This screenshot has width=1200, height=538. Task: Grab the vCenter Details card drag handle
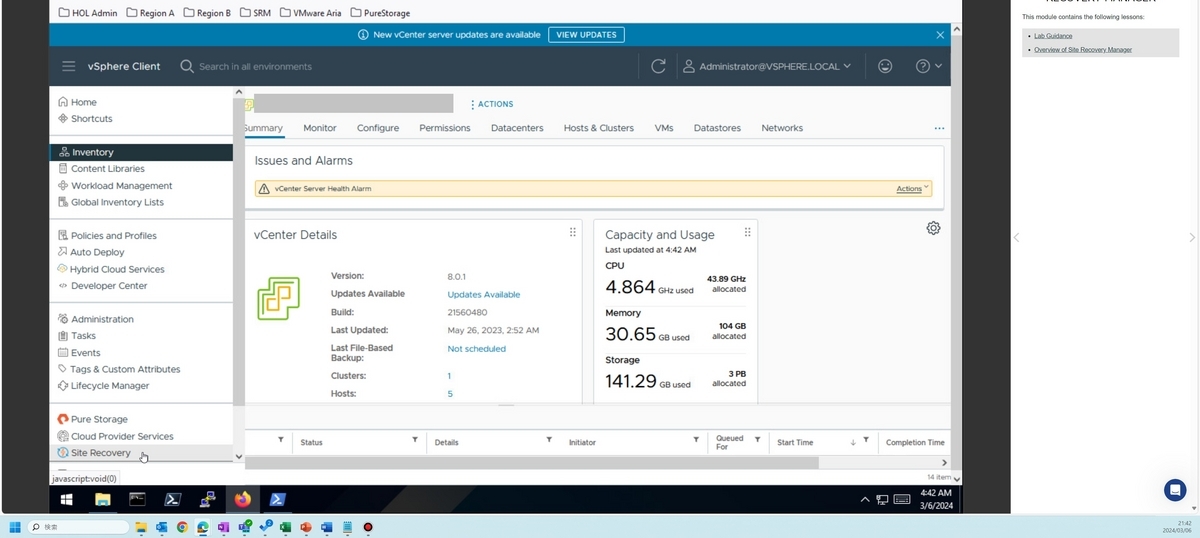[x=573, y=232]
